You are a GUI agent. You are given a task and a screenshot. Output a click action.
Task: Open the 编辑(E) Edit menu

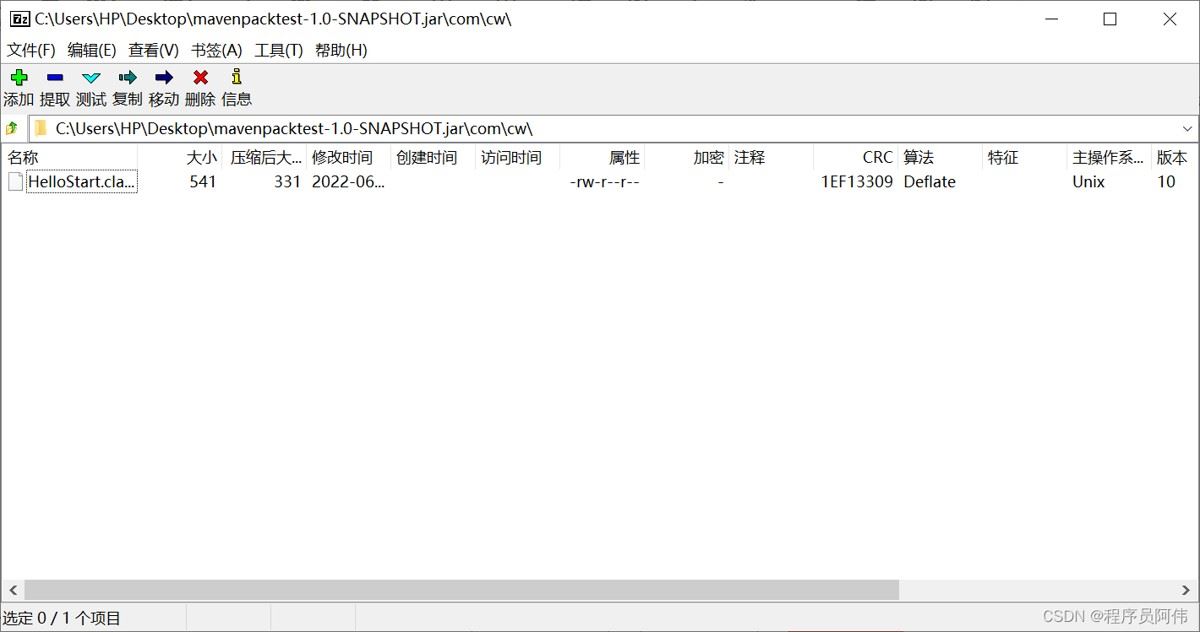click(92, 50)
